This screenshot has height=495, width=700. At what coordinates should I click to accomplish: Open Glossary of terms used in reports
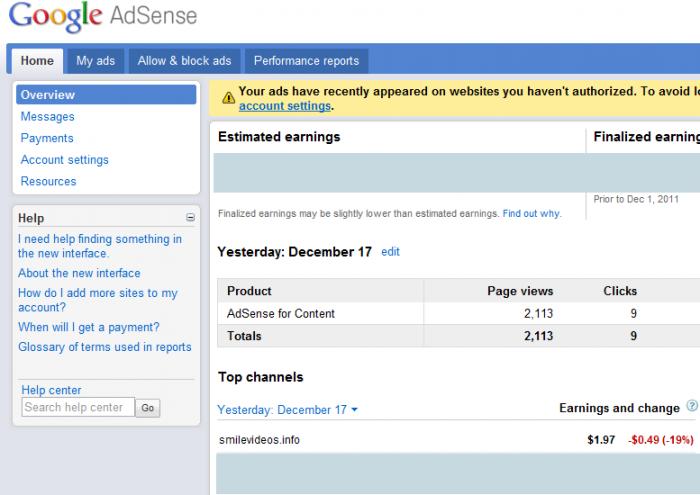[x=104, y=347]
